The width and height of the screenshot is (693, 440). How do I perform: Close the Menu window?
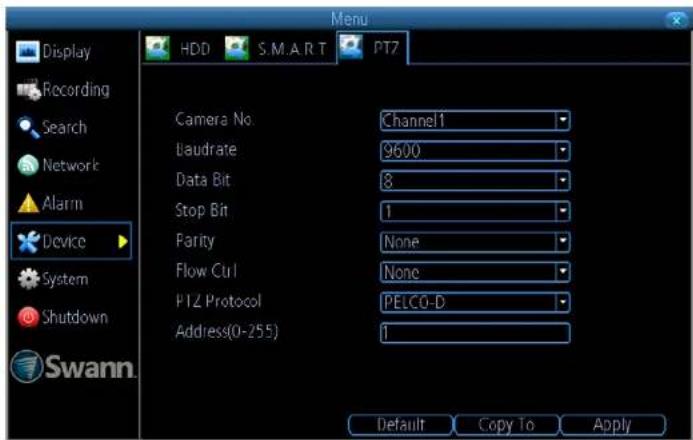676,19
